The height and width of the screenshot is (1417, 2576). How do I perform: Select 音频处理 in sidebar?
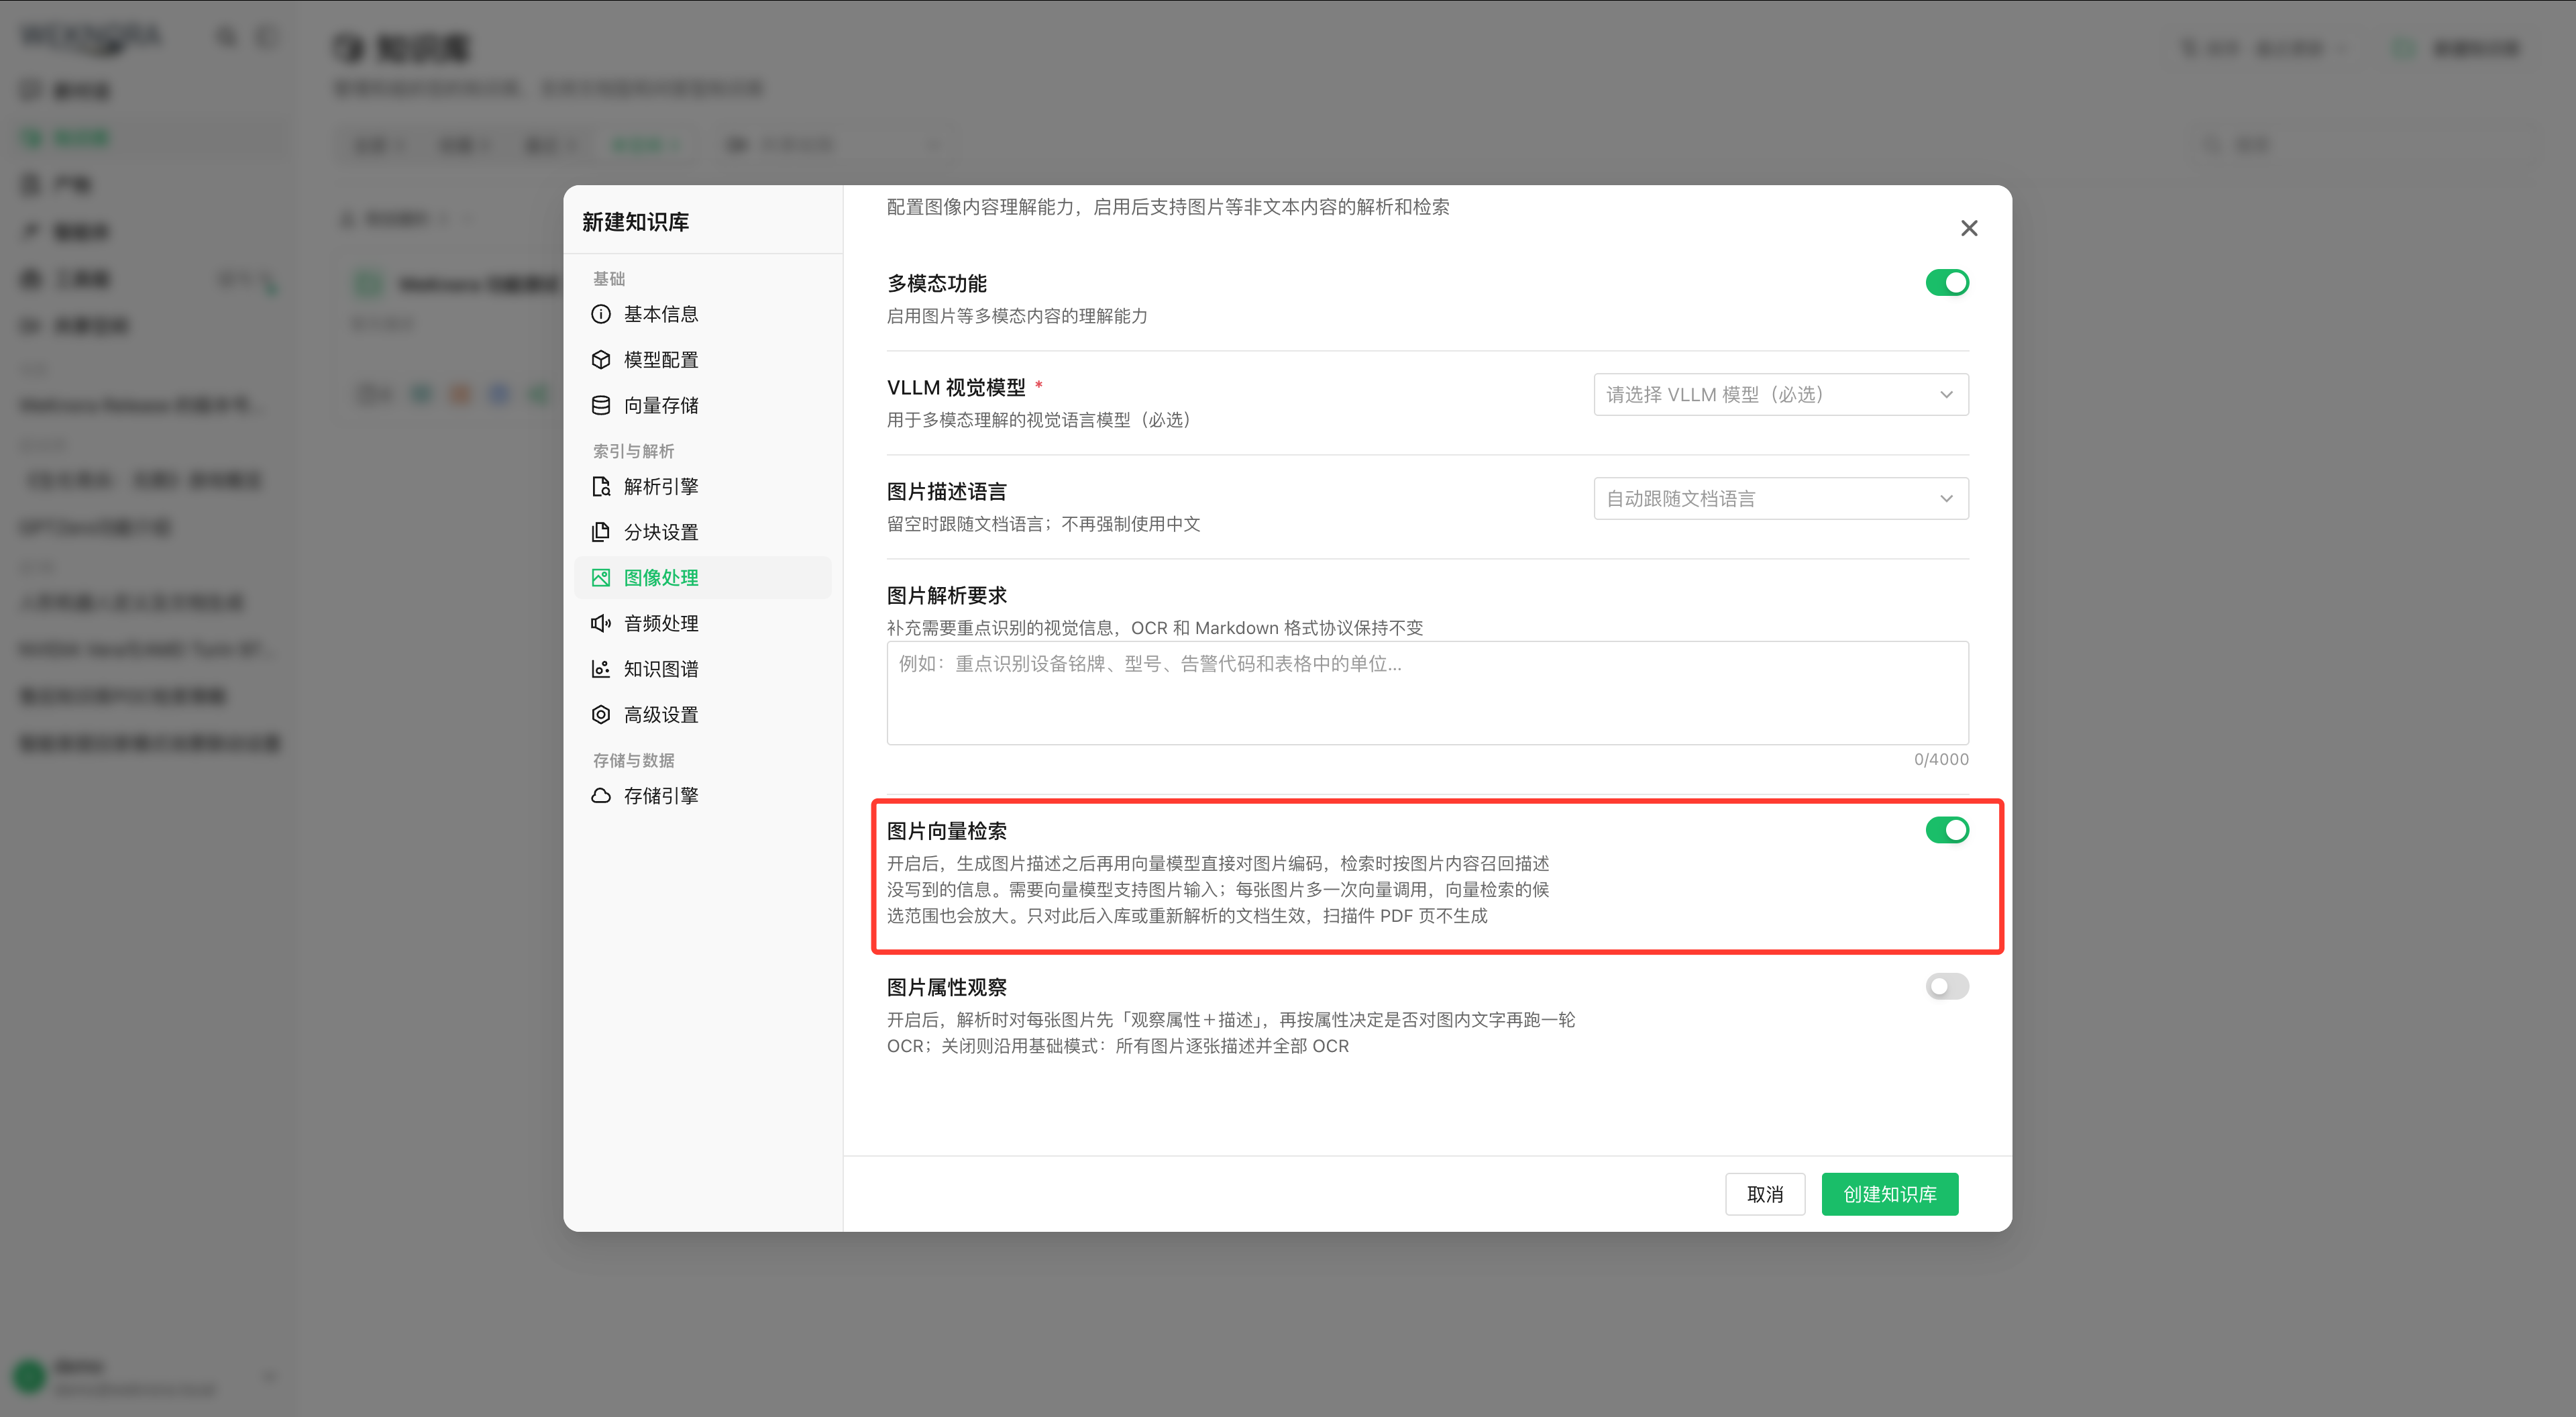(703, 623)
